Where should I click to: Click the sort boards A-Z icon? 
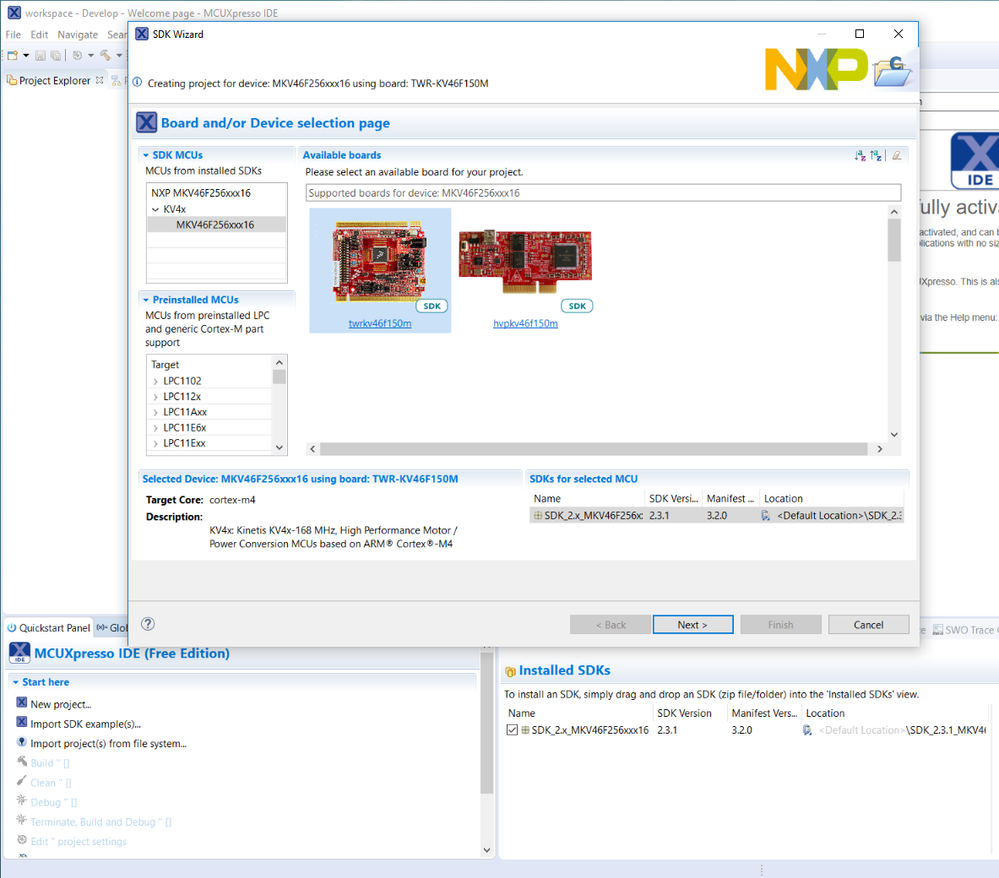point(860,155)
